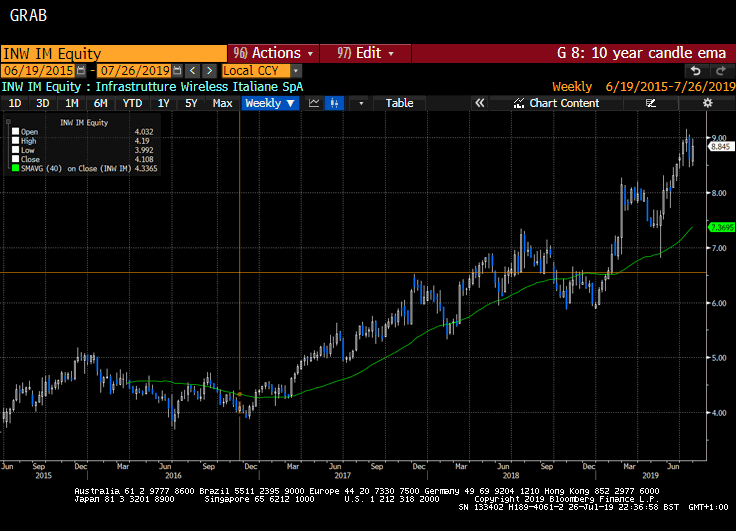Click the line chart type icon
The image size is (736, 531).
click(x=315, y=103)
